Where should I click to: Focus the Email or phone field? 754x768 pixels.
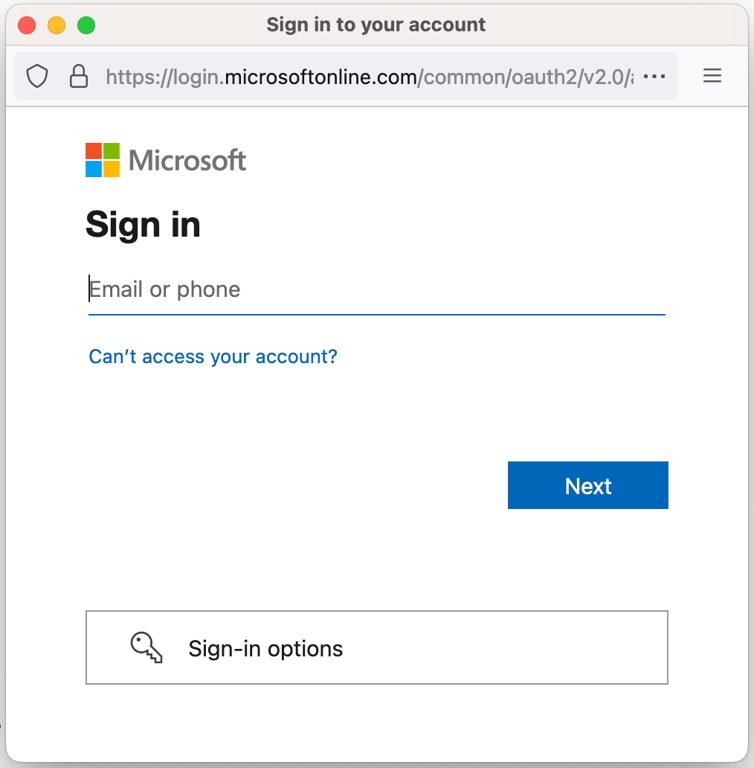376,290
